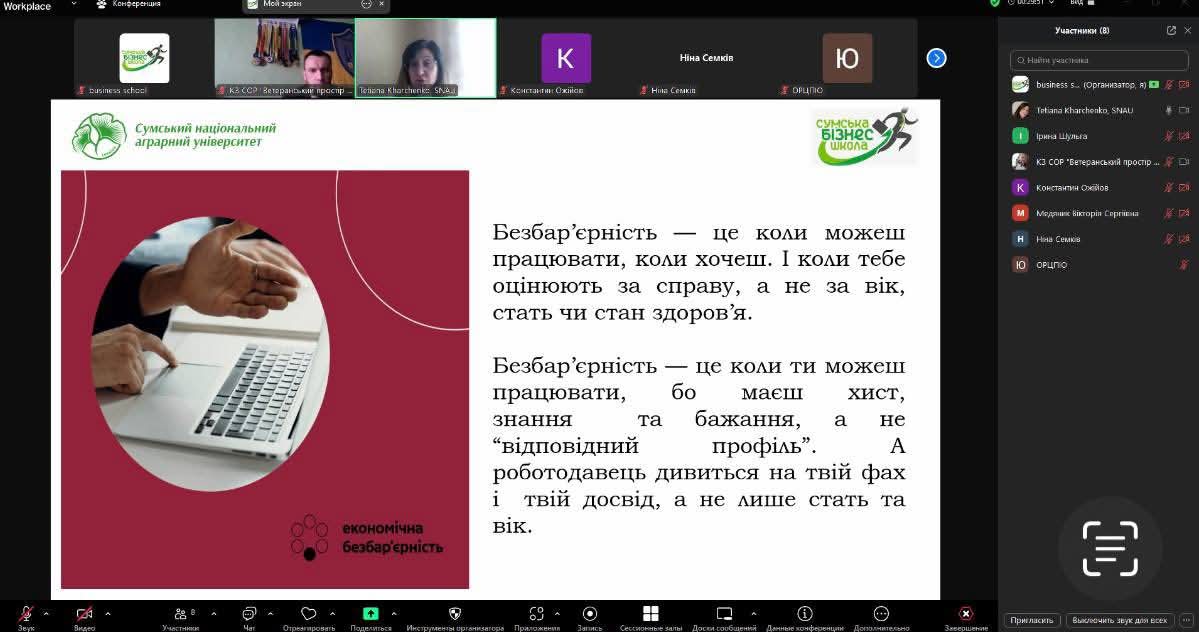This screenshot has height=632, width=1199.
Task: Select the ОРЦПІО video tile
Action: coord(847,58)
